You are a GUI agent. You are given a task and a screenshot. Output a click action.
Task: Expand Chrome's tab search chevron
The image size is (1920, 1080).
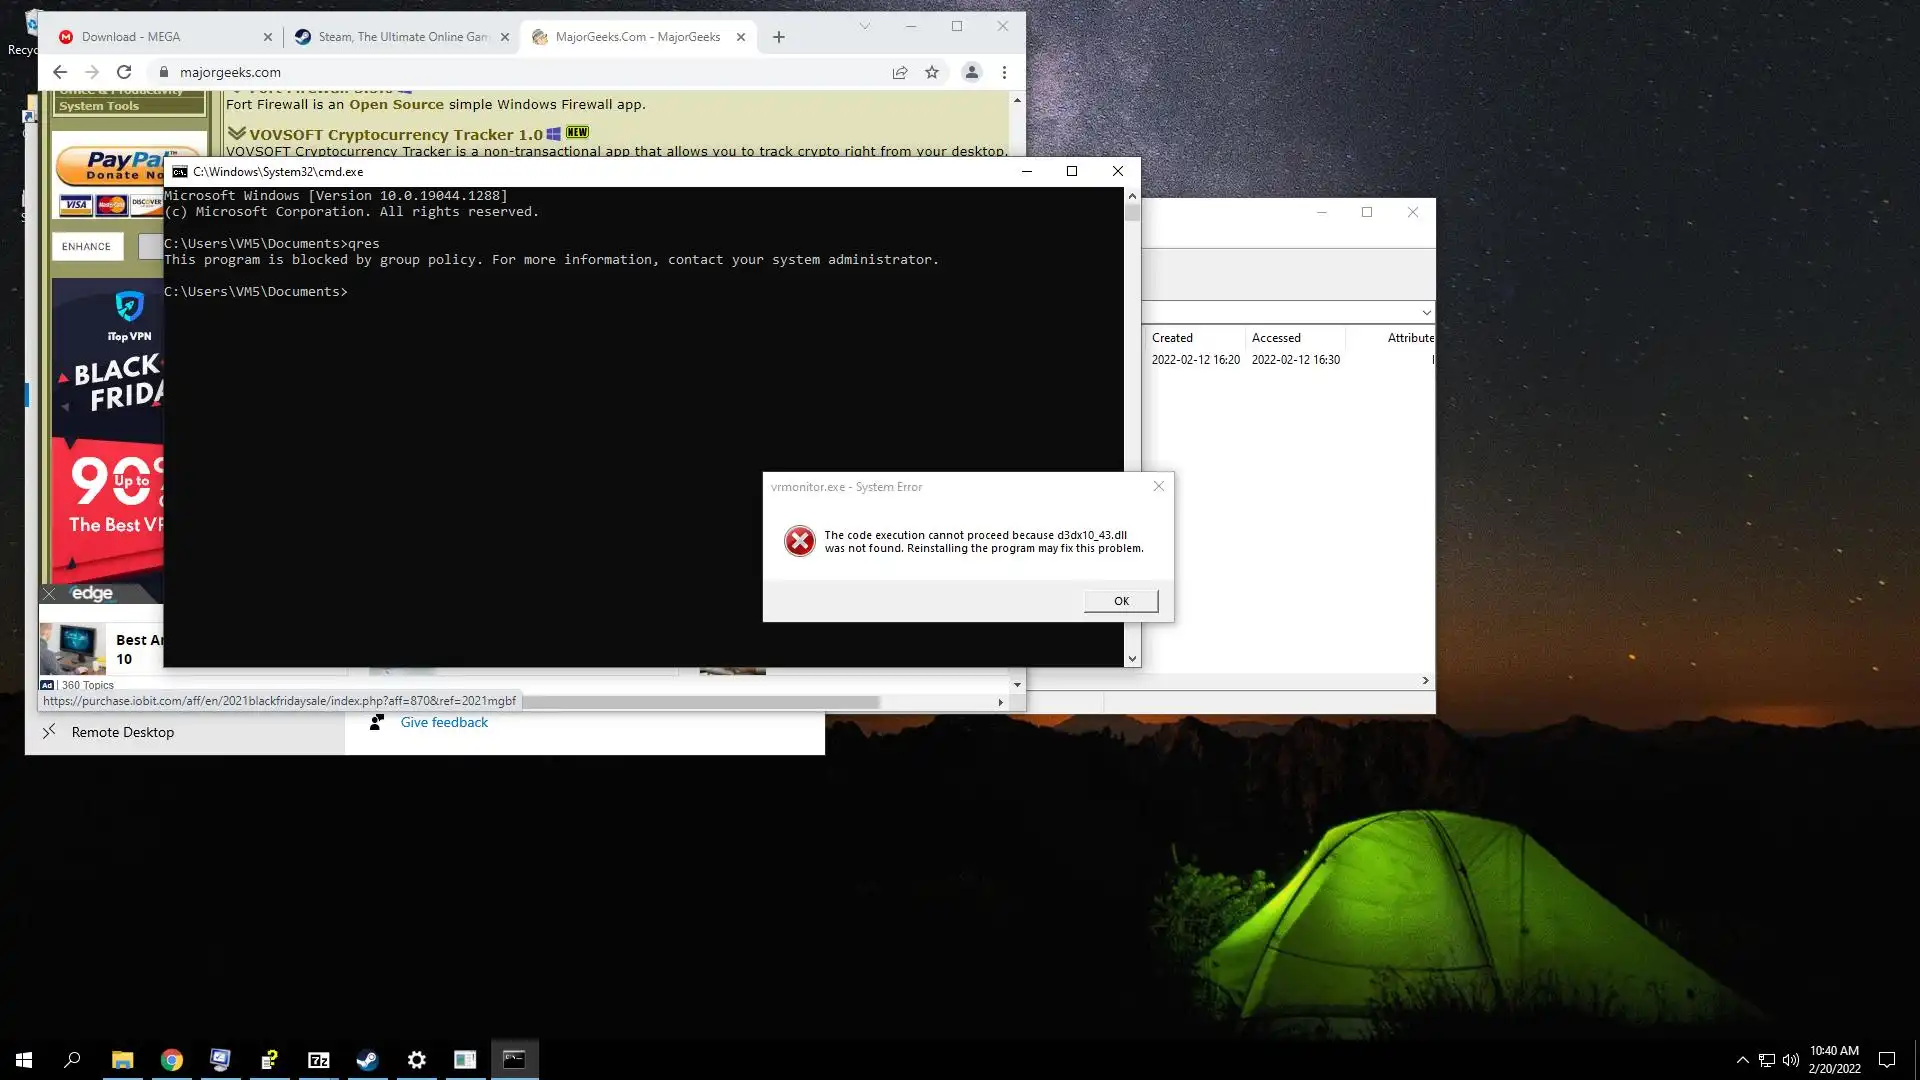tap(864, 27)
